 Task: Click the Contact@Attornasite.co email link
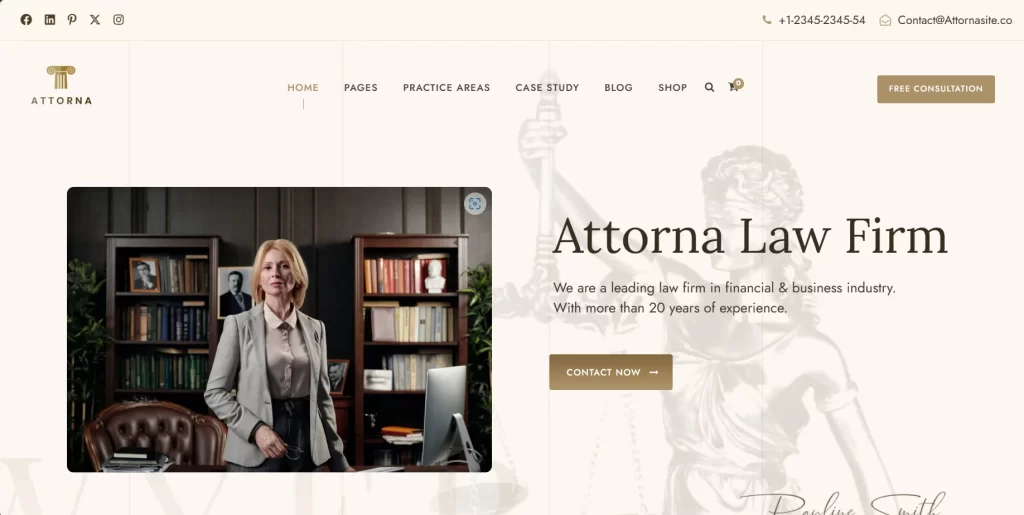pyautogui.click(x=955, y=20)
